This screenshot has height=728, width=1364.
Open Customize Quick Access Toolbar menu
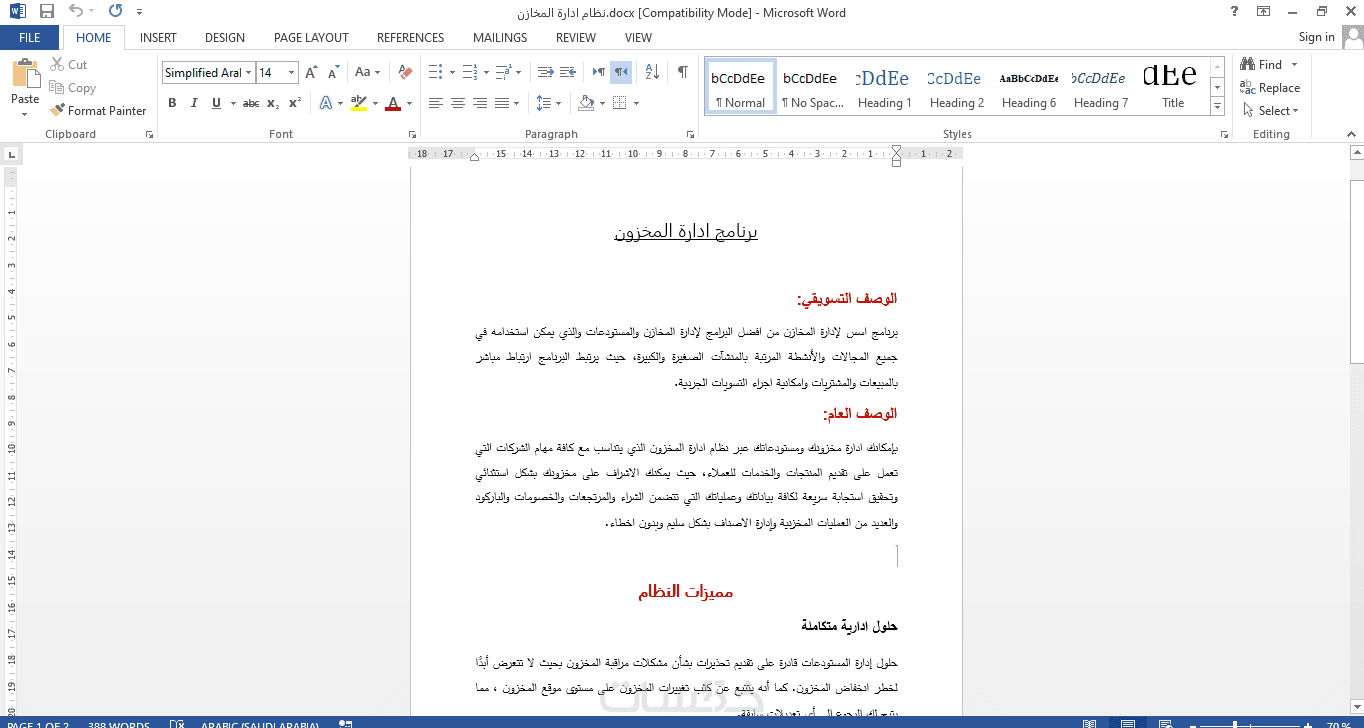pos(139,12)
